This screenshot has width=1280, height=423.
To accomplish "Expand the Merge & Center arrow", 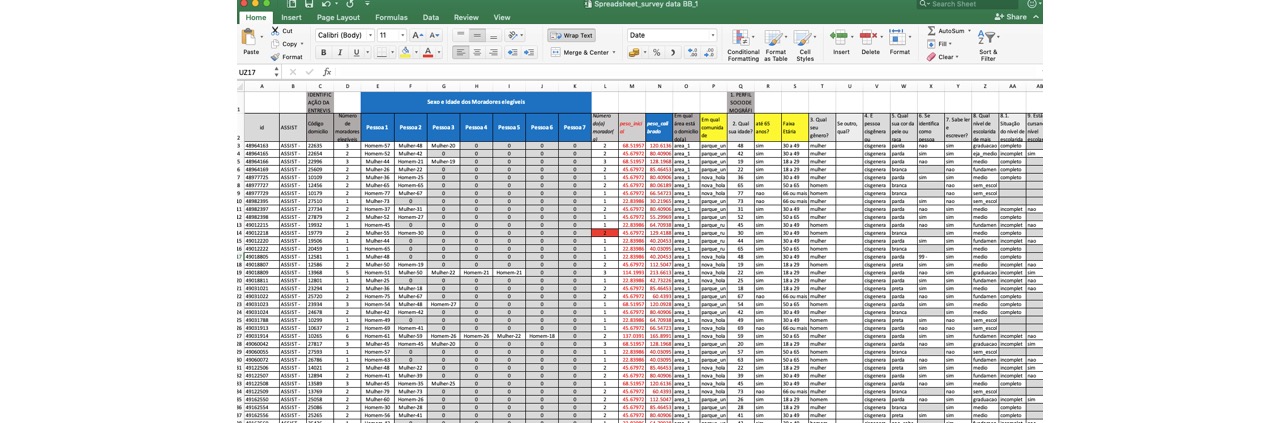I will click(x=613, y=53).
